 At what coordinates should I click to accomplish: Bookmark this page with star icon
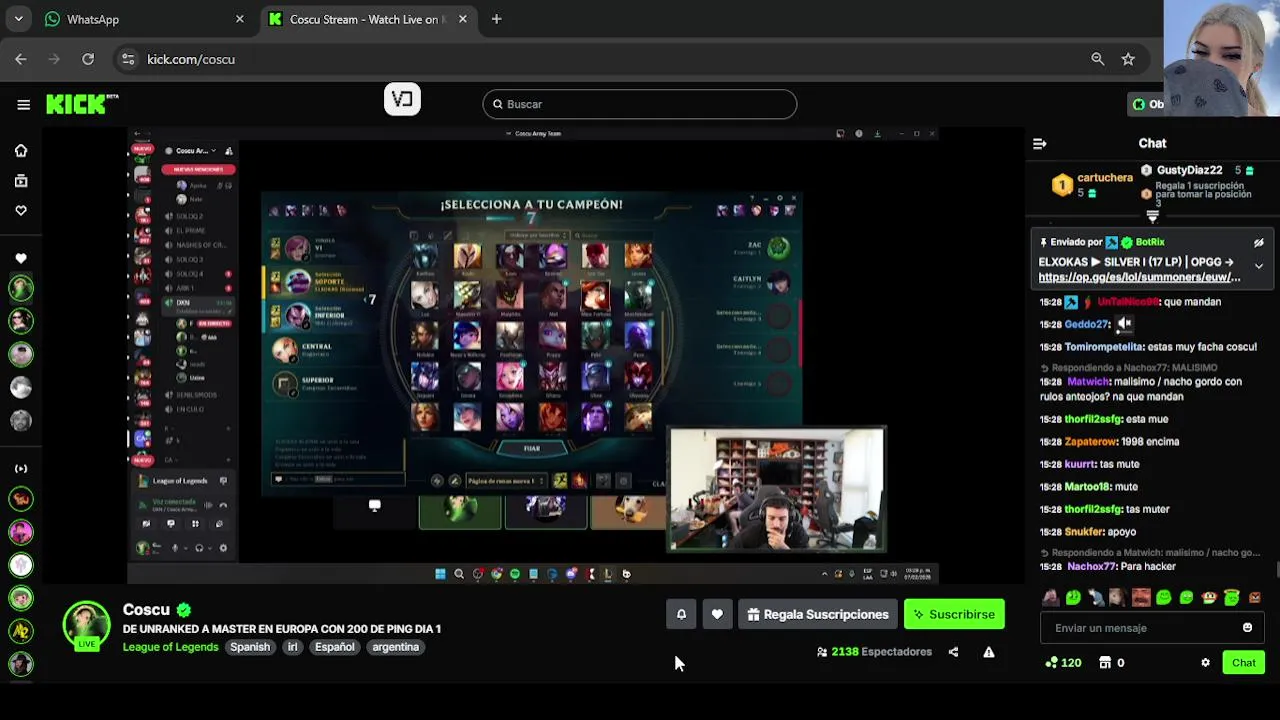click(x=1128, y=59)
